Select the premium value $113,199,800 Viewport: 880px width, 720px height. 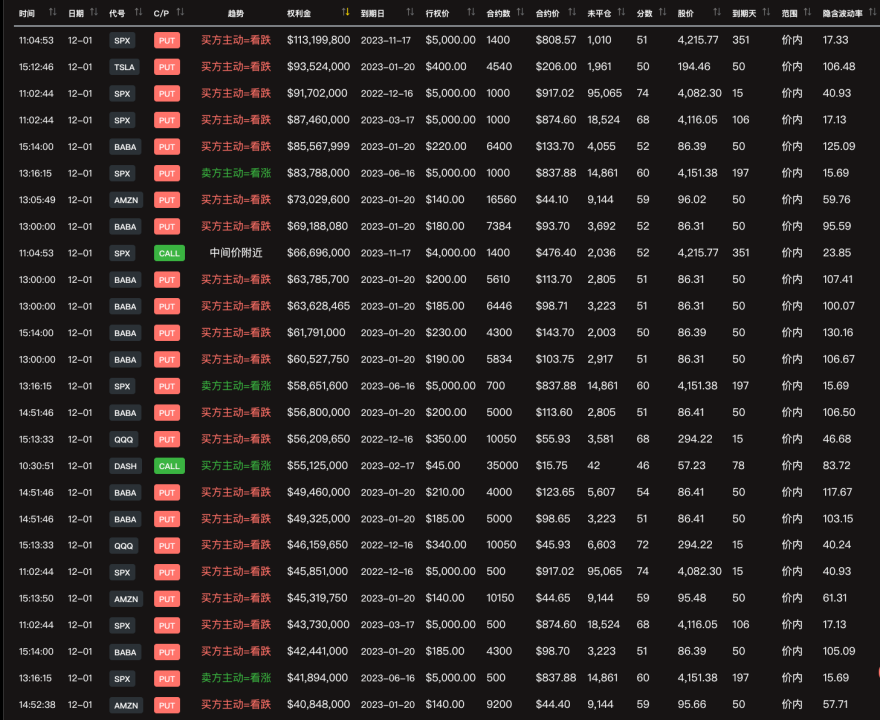(x=318, y=40)
